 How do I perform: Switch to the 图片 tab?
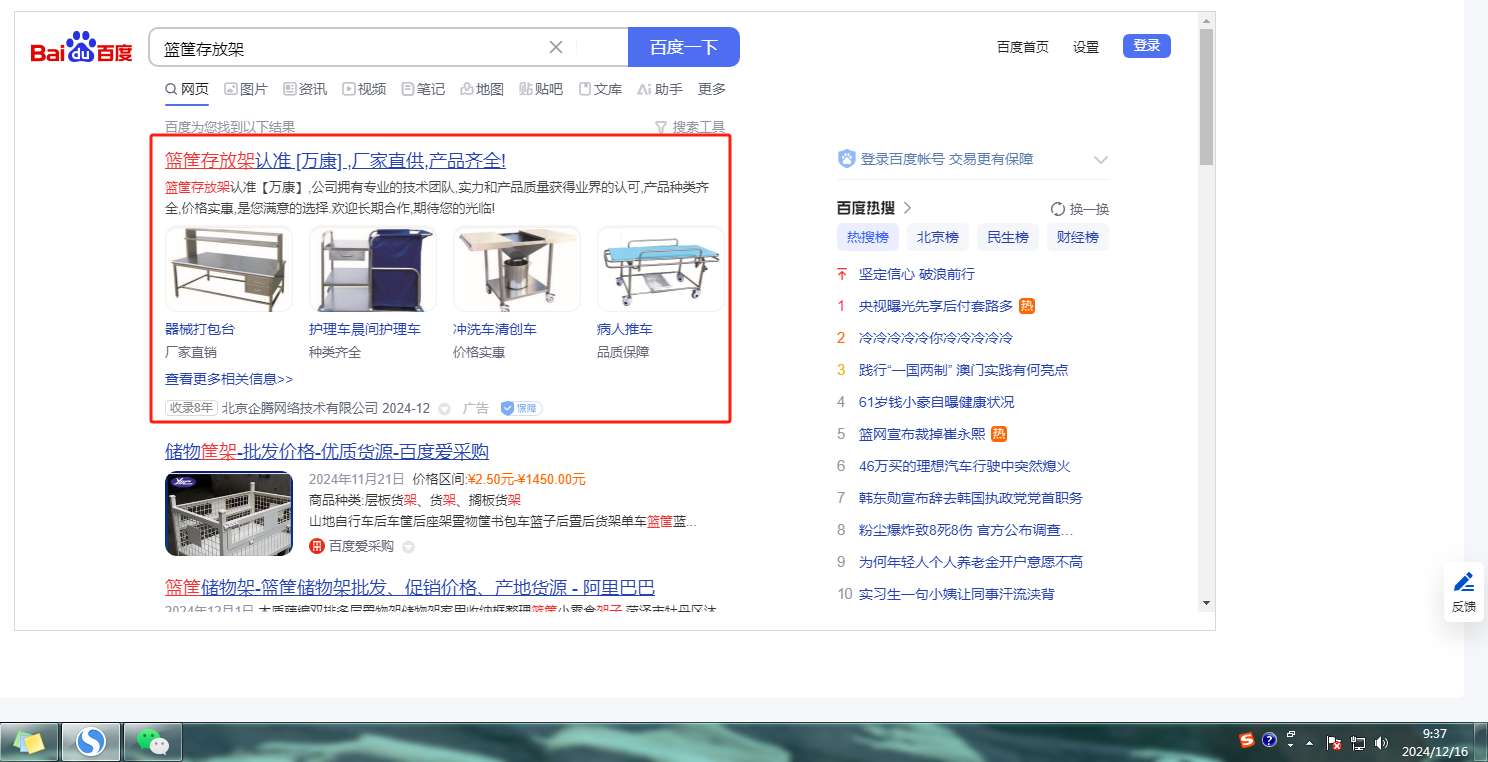(x=246, y=89)
